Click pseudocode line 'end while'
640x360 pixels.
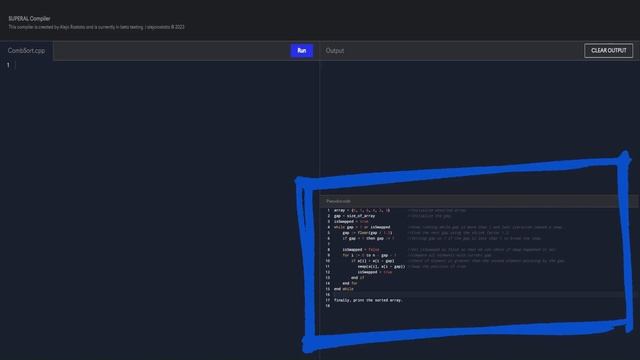coord(344,289)
